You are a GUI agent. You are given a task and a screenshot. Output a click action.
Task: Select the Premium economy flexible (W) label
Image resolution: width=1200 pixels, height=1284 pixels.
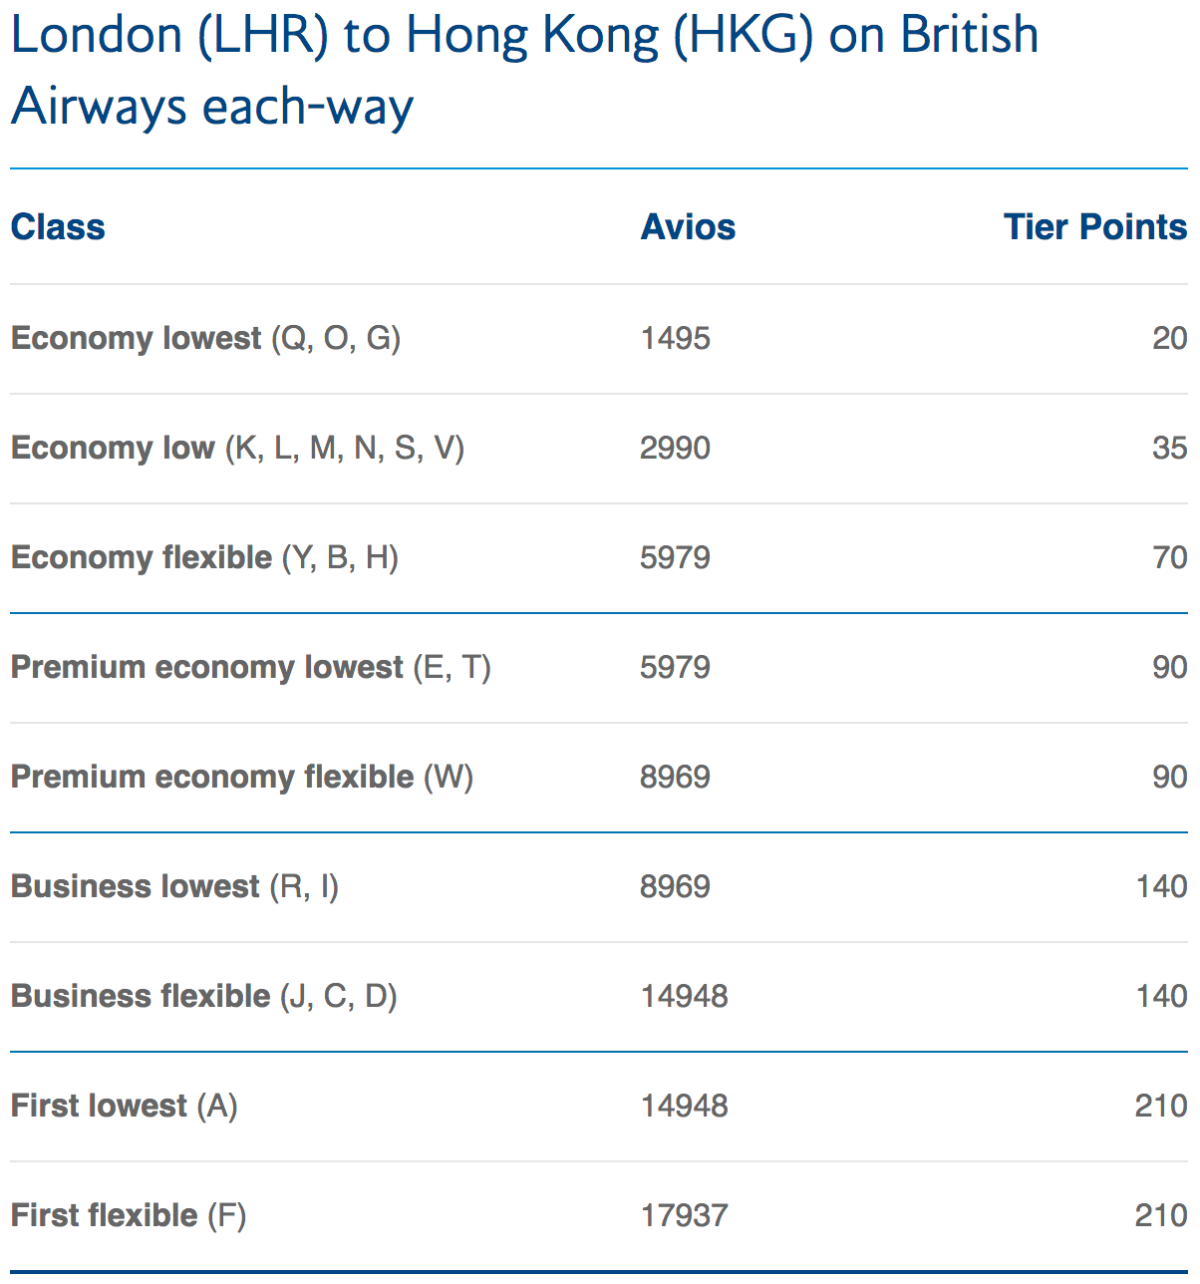[x=242, y=777]
